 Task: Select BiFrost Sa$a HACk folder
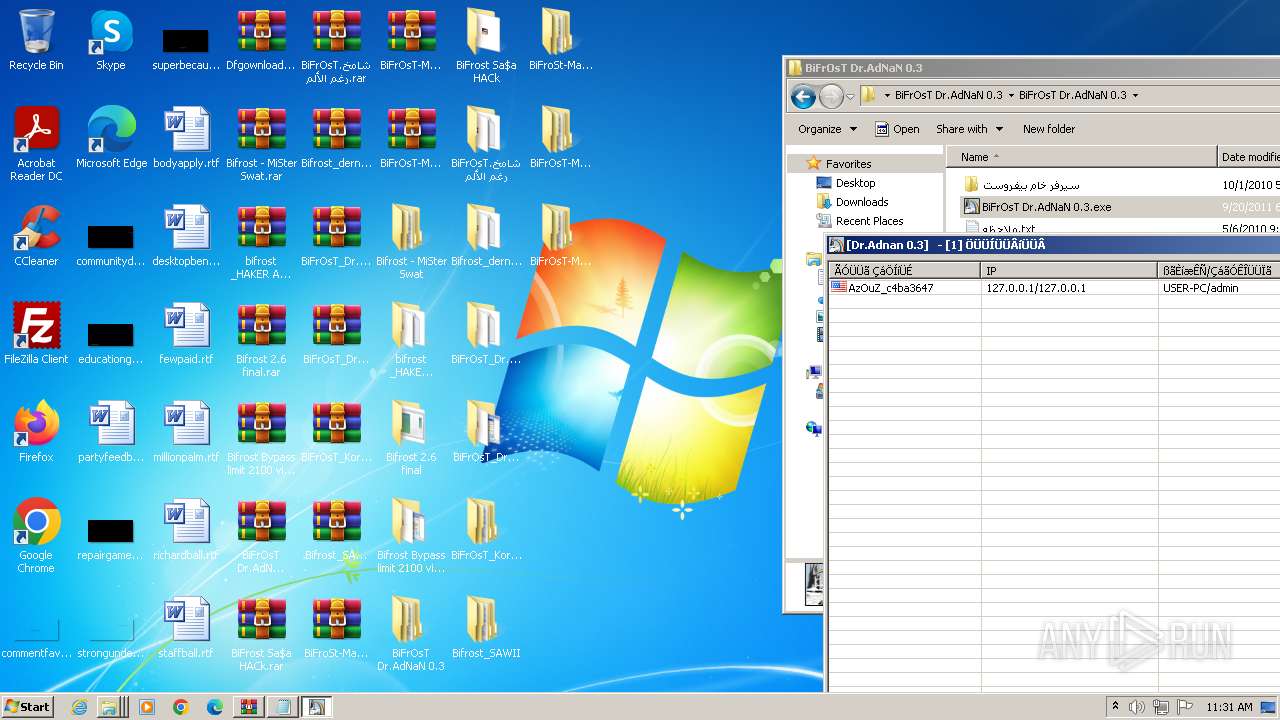[x=486, y=45]
